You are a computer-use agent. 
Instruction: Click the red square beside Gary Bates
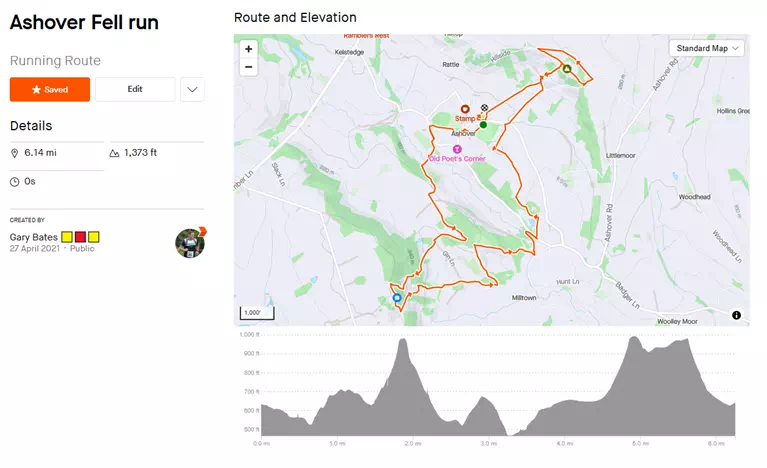pos(81,237)
